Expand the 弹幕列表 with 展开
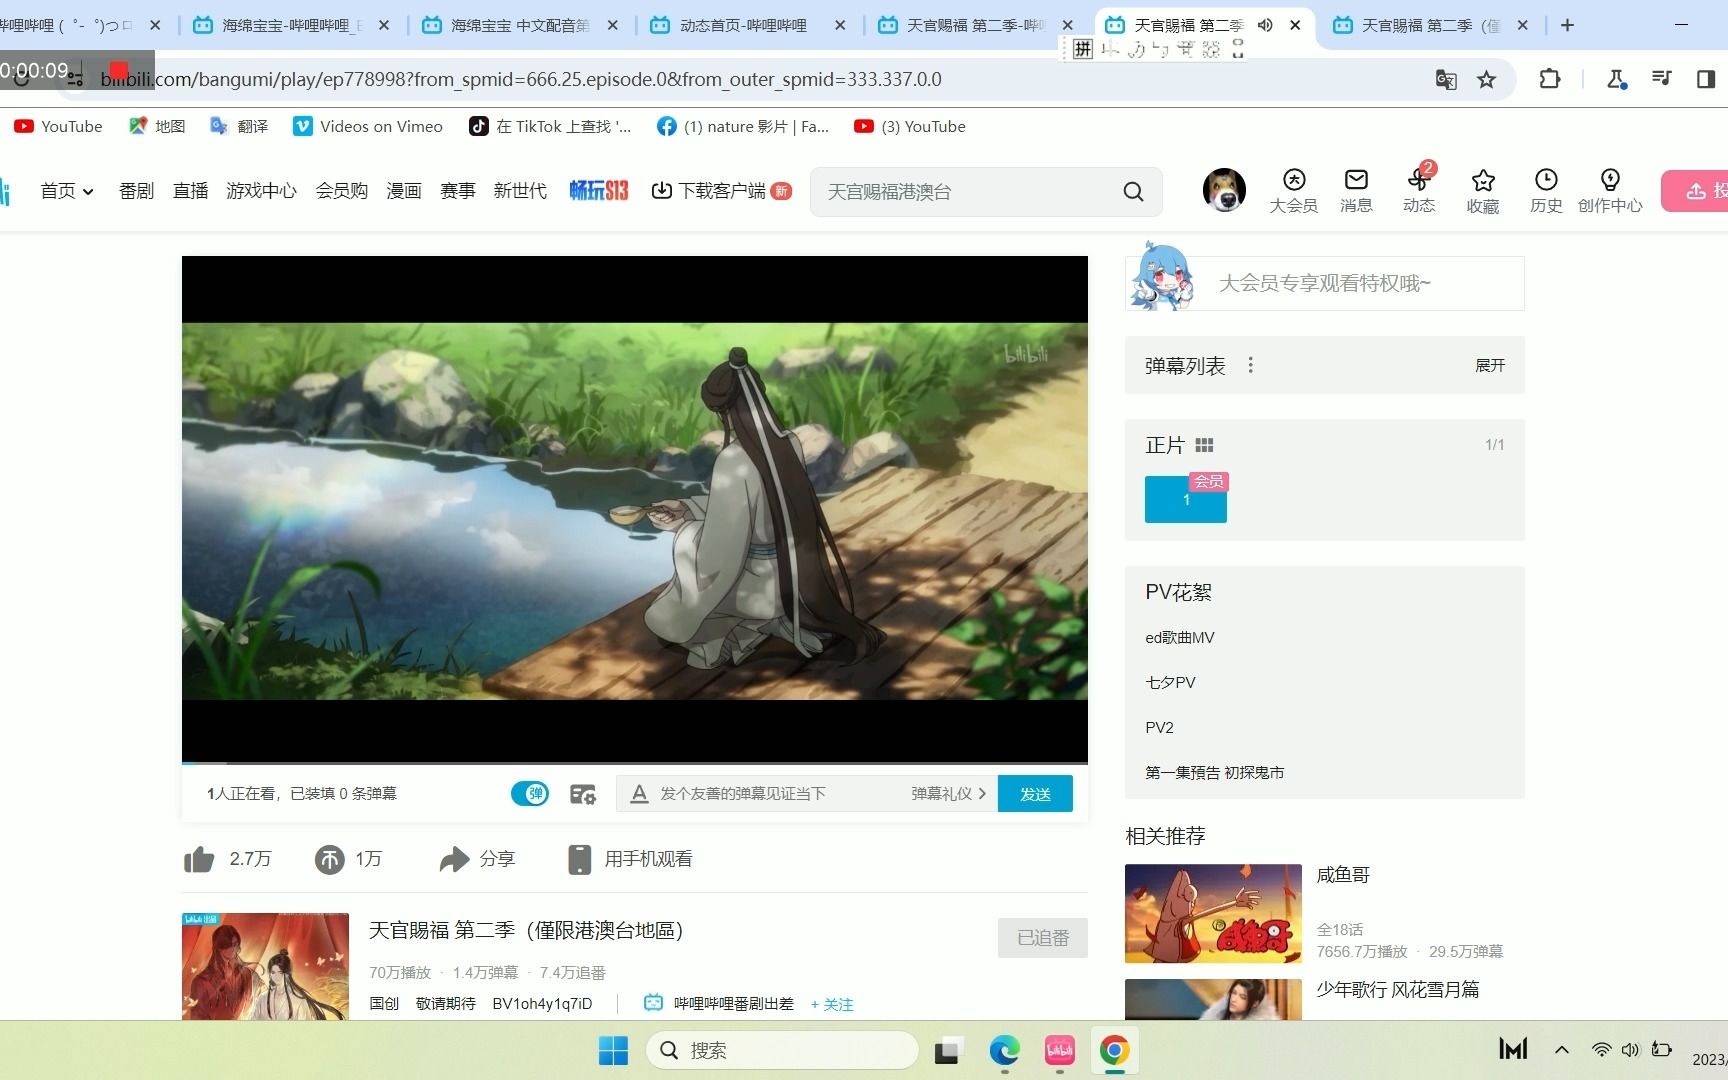 click(1489, 366)
